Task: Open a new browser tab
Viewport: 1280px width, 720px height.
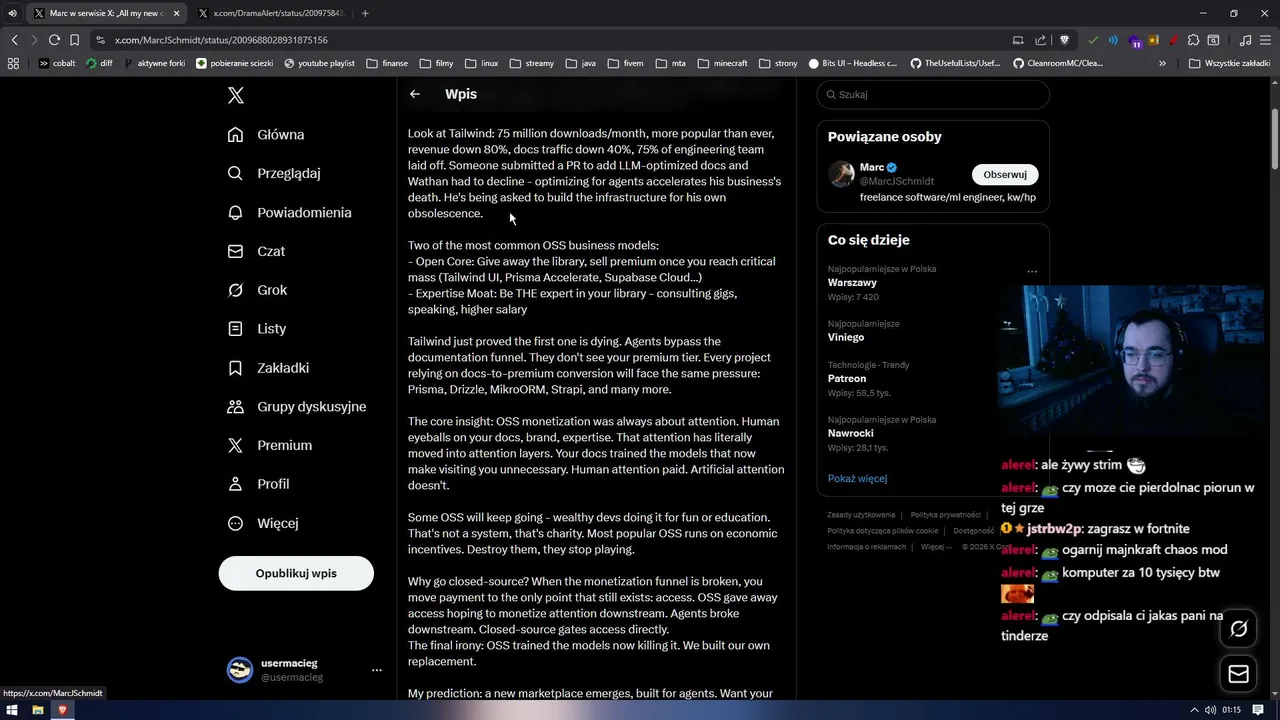Action: point(365,13)
